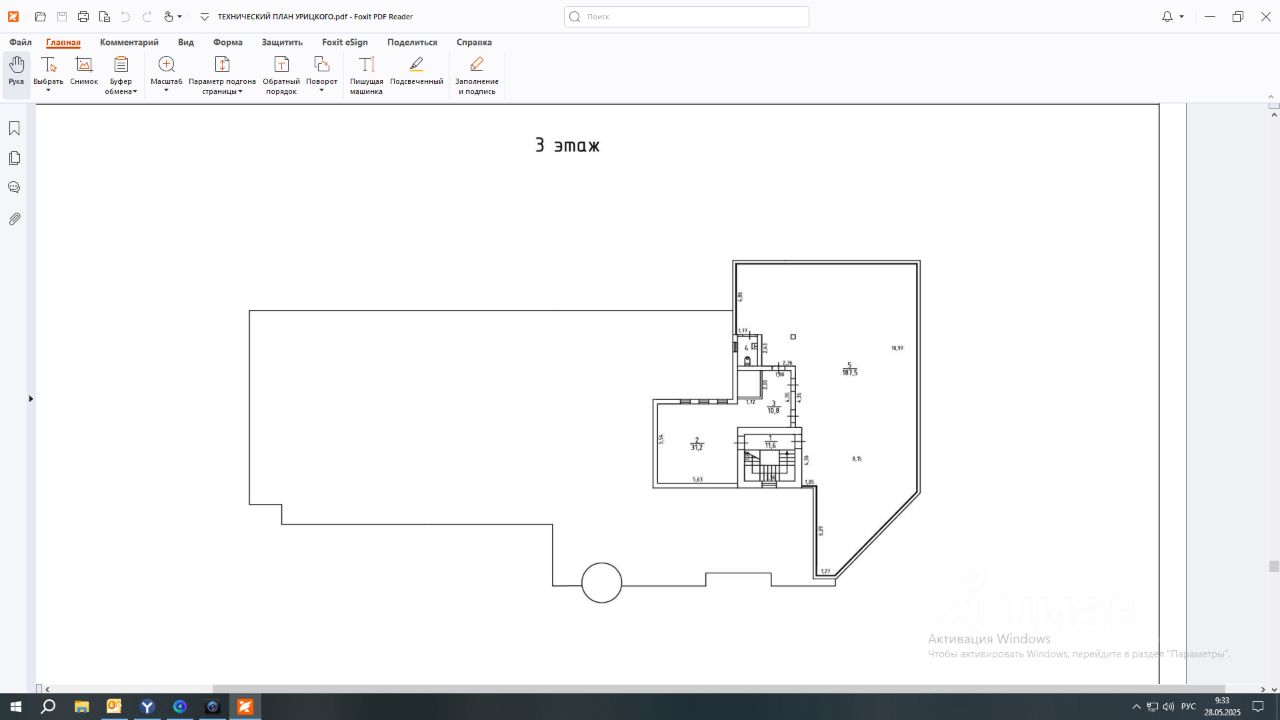Activate the Пишущая машинка typewriter tool
The width and height of the screenshot is (1280, 720).
click(x=366, y=72)
